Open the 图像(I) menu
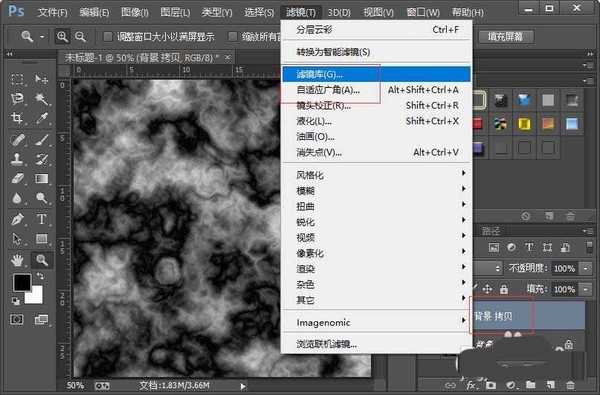The image size is (600, 395). point(135,13)
